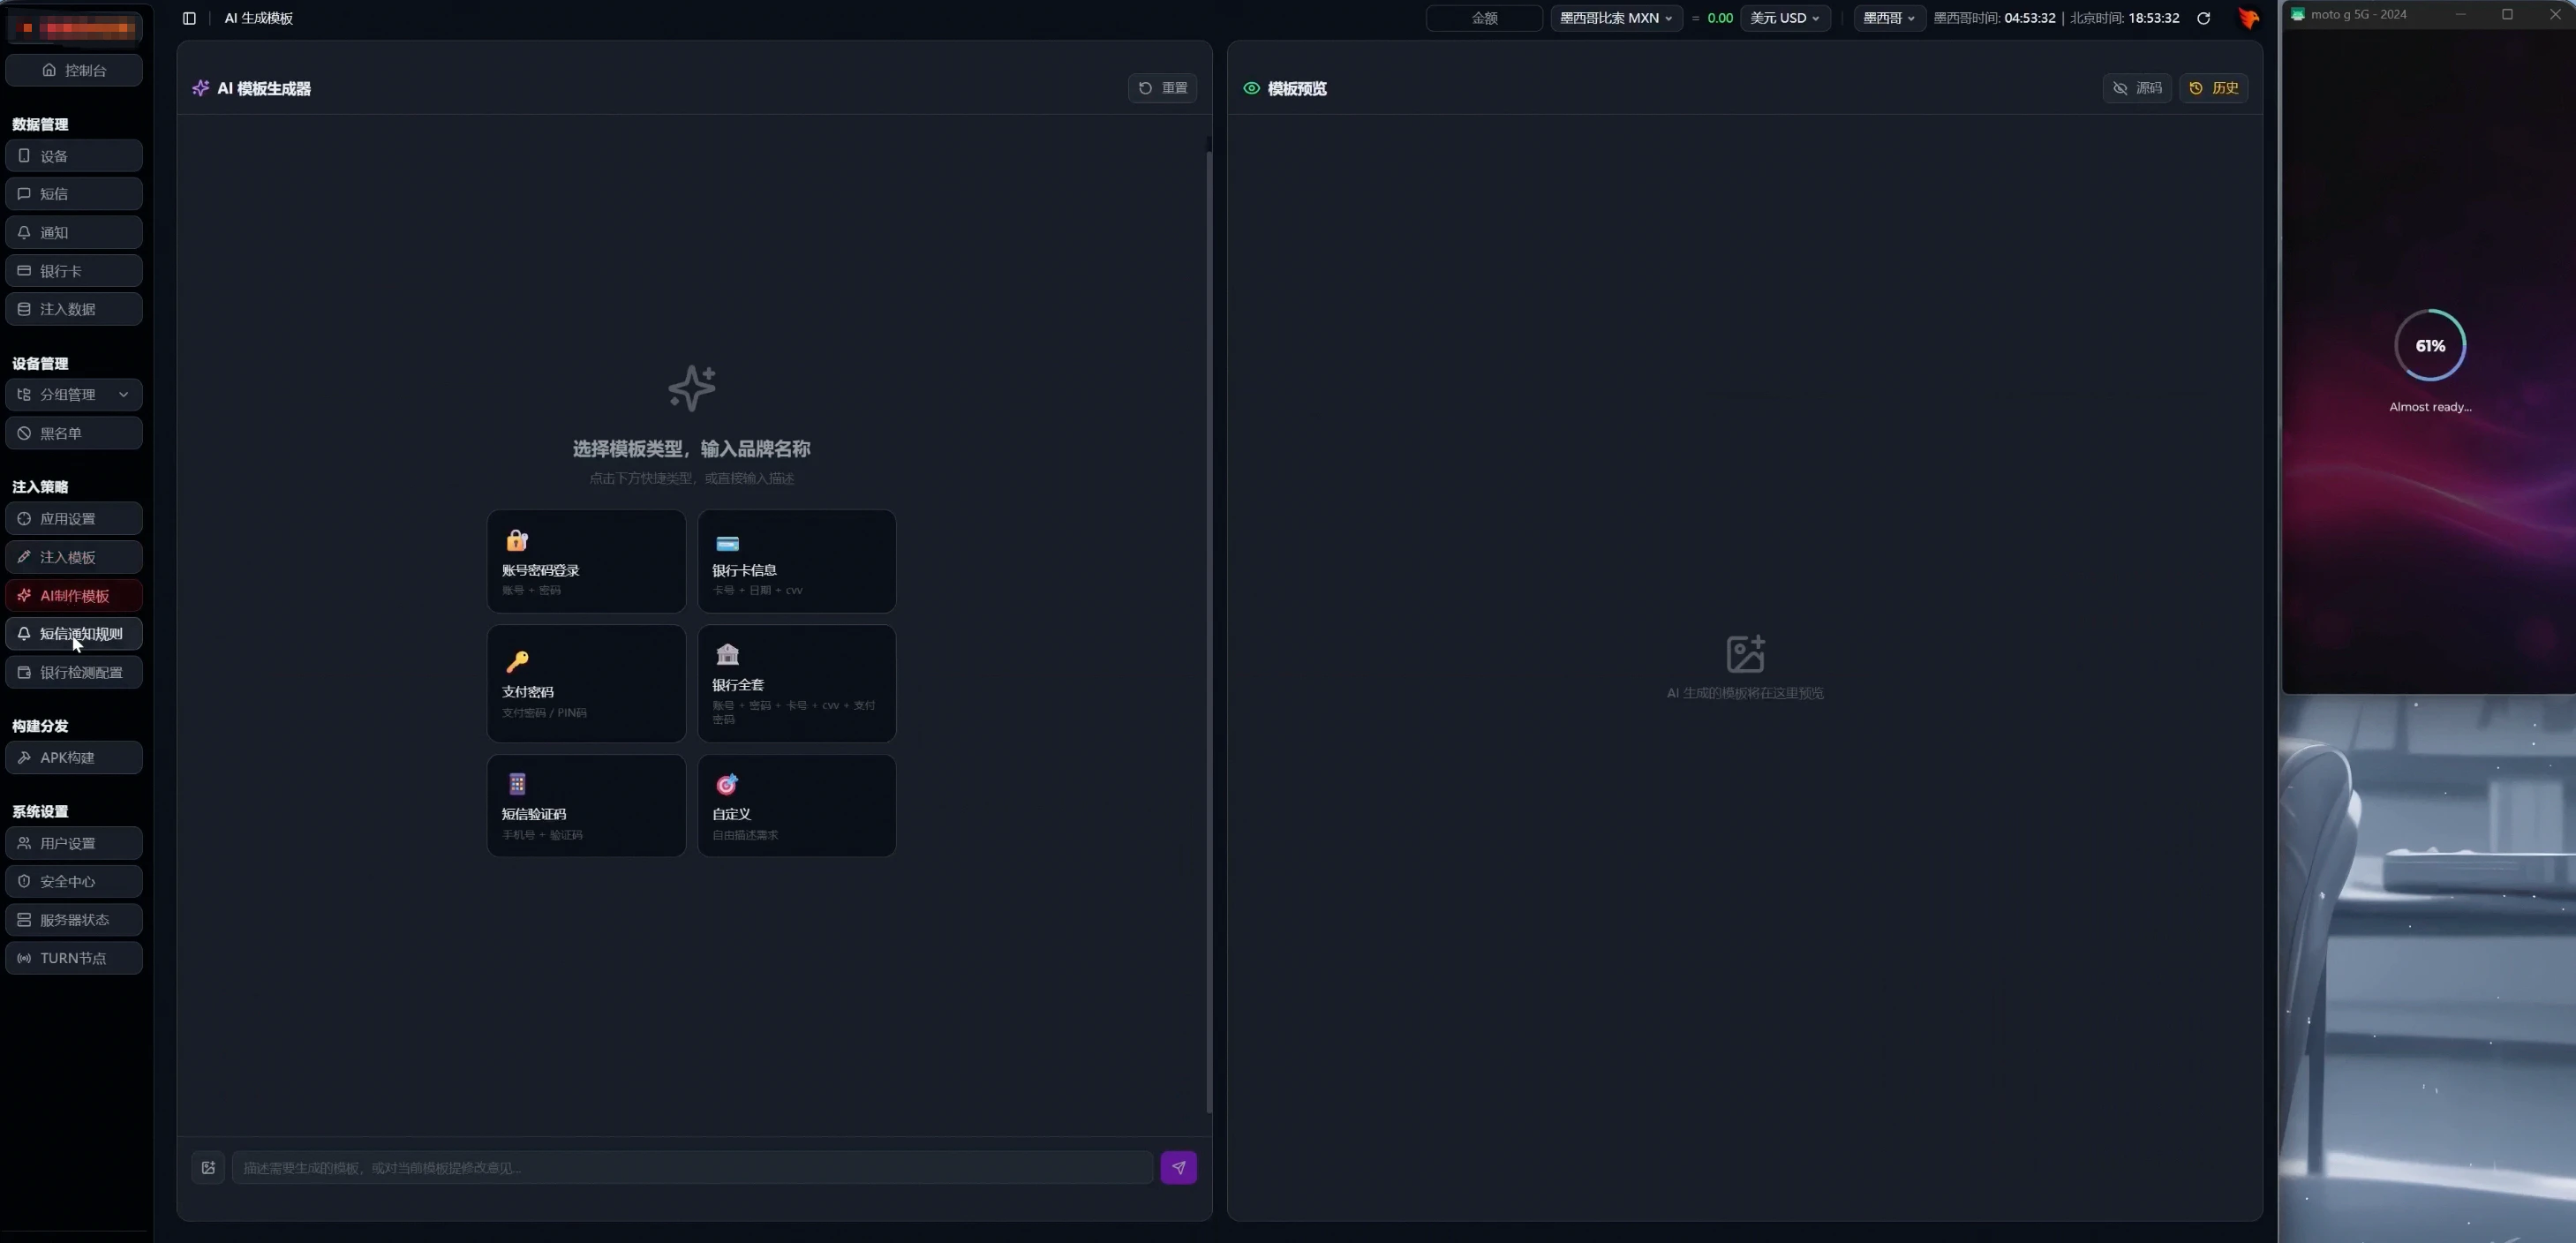Open 短信通知规则 page
The width and height of the screenshot is (2576, 1243).
tap(74, 634)
